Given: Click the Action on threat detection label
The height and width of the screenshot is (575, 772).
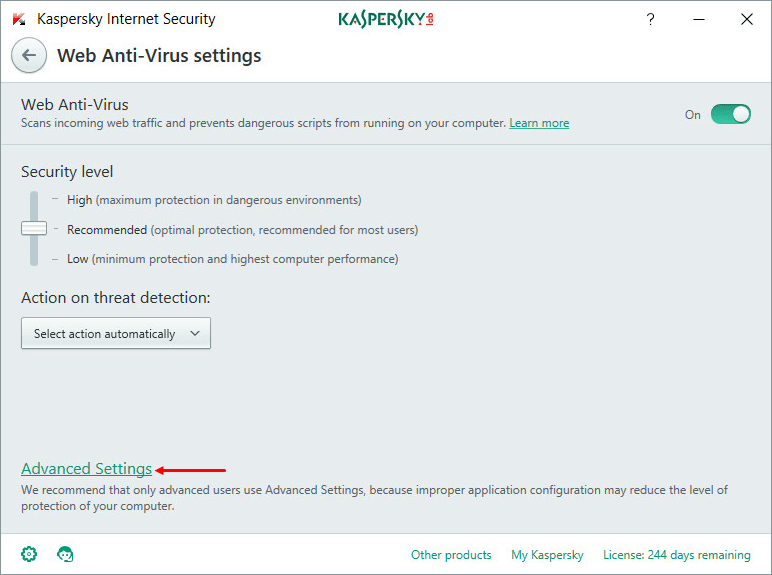Looking at the screenshot, I should point(116,298).
